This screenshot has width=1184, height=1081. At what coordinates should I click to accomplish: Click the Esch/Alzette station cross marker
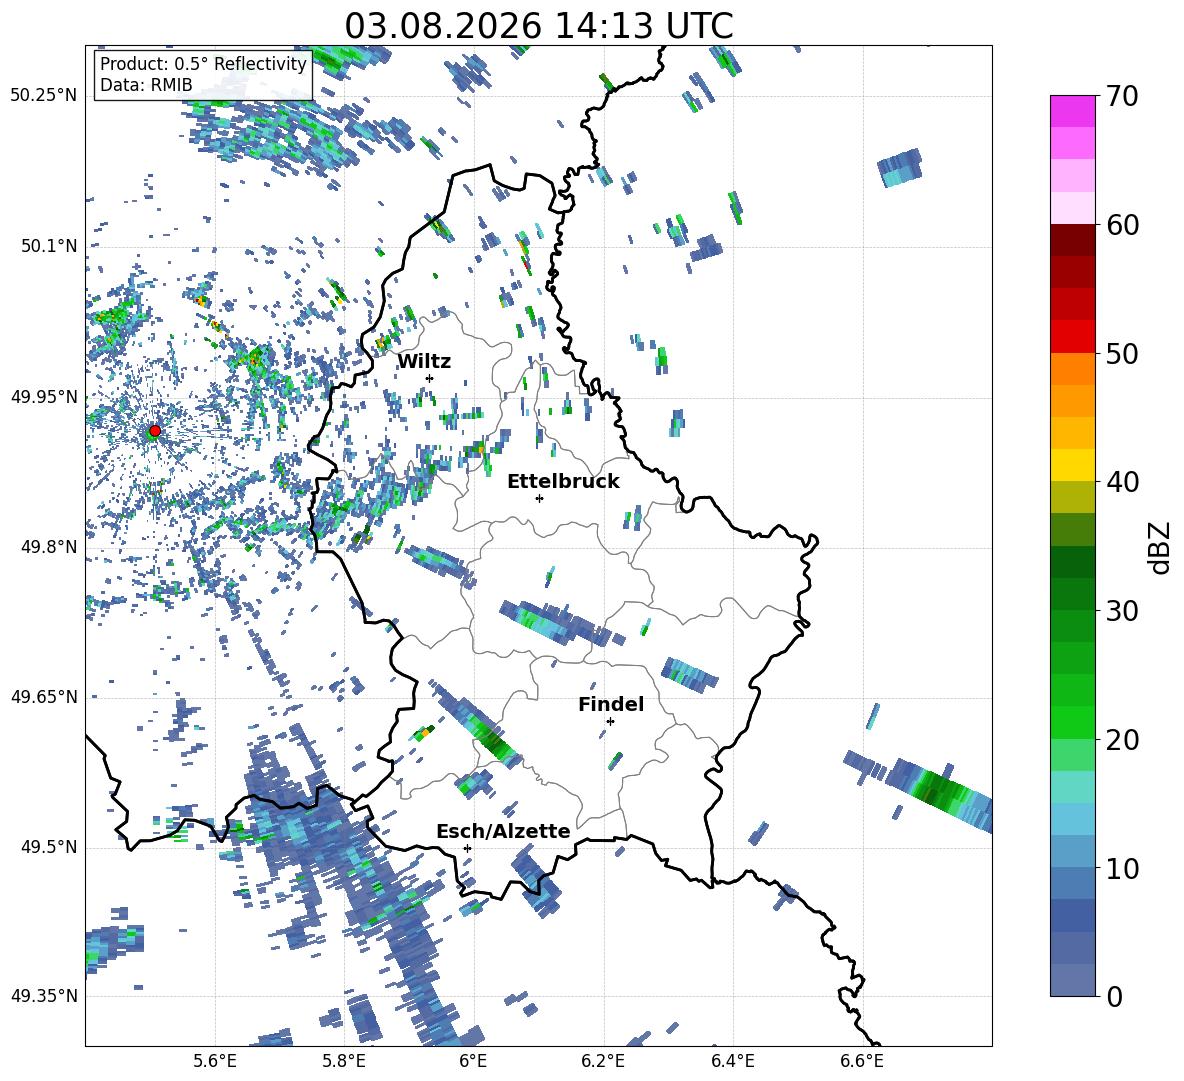467,848
